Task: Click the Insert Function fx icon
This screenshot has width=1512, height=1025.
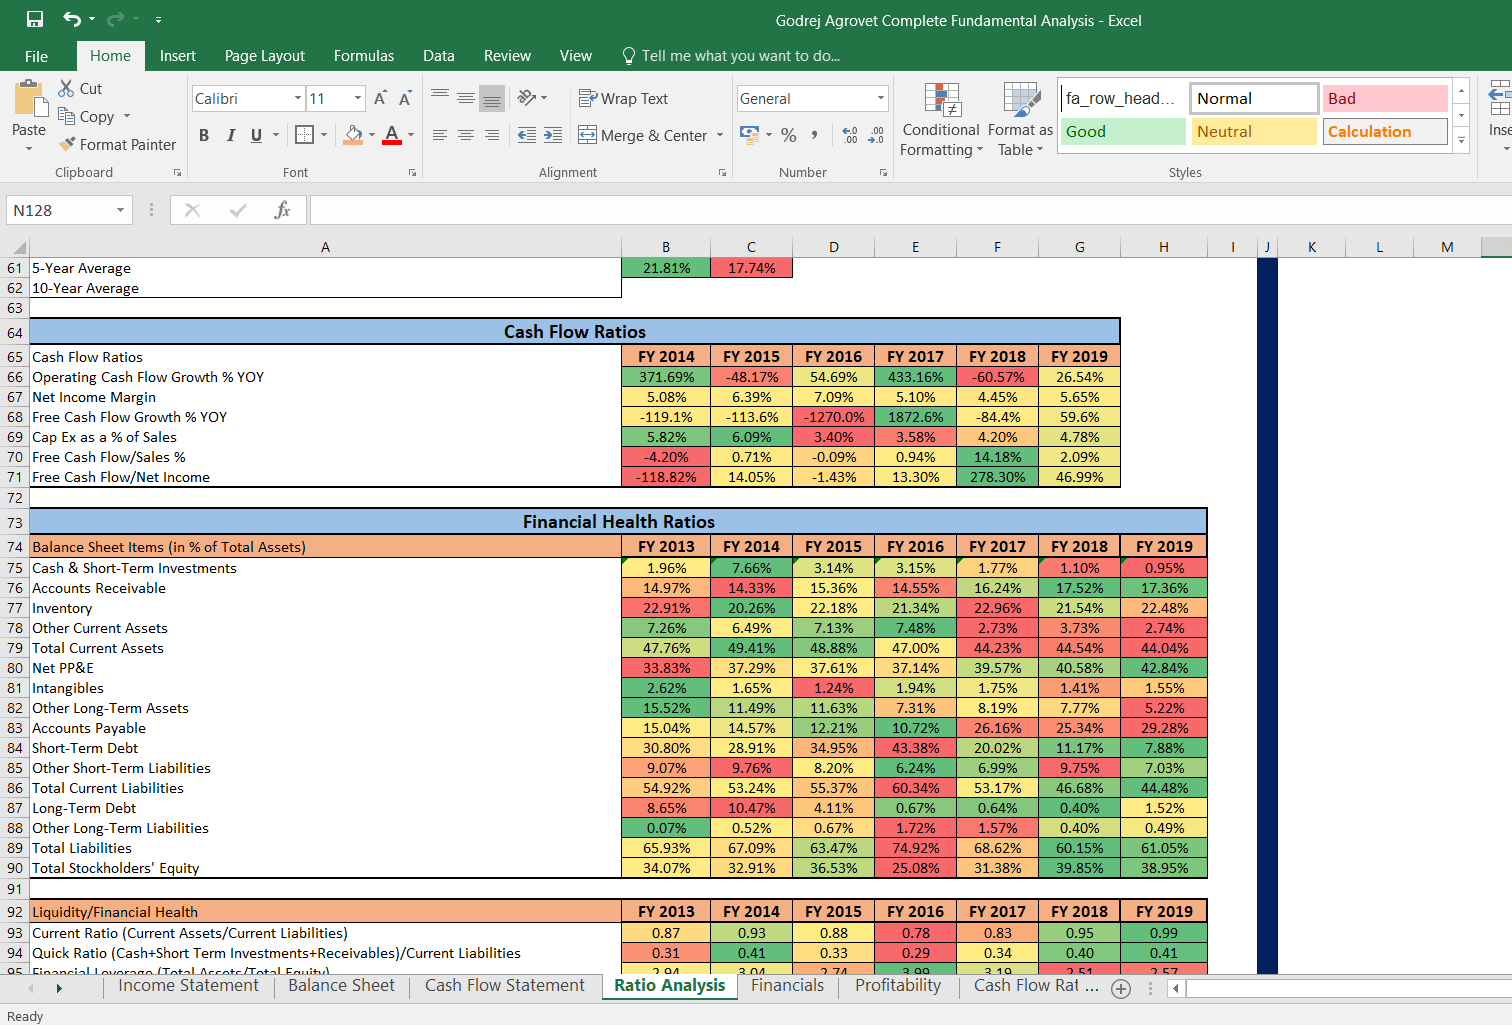Action: pyautogui.click(x=282, y=210)
